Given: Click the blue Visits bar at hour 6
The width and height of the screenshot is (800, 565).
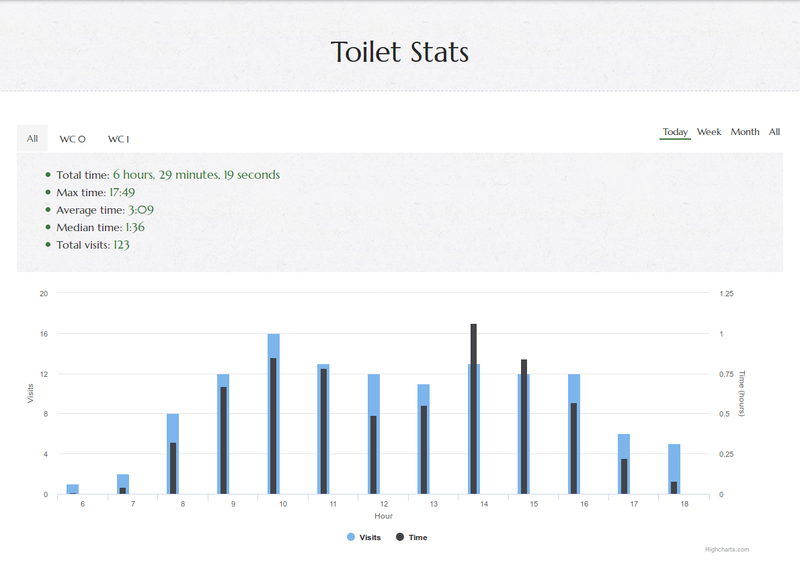Looking at the screenshot, I should 72,488.
